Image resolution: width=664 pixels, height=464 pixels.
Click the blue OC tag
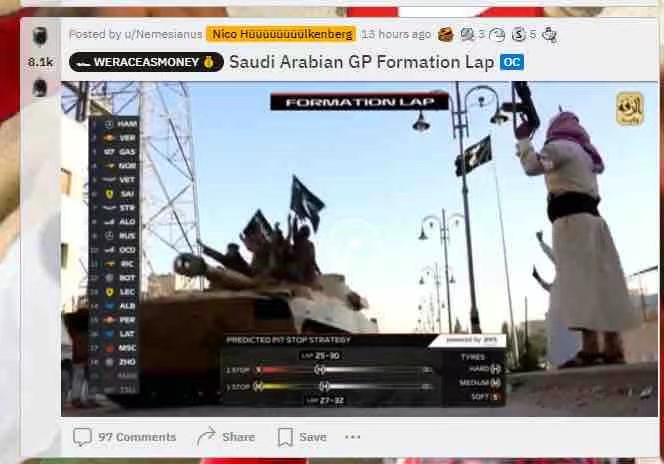pyautogui.click(x=512, y=62)
